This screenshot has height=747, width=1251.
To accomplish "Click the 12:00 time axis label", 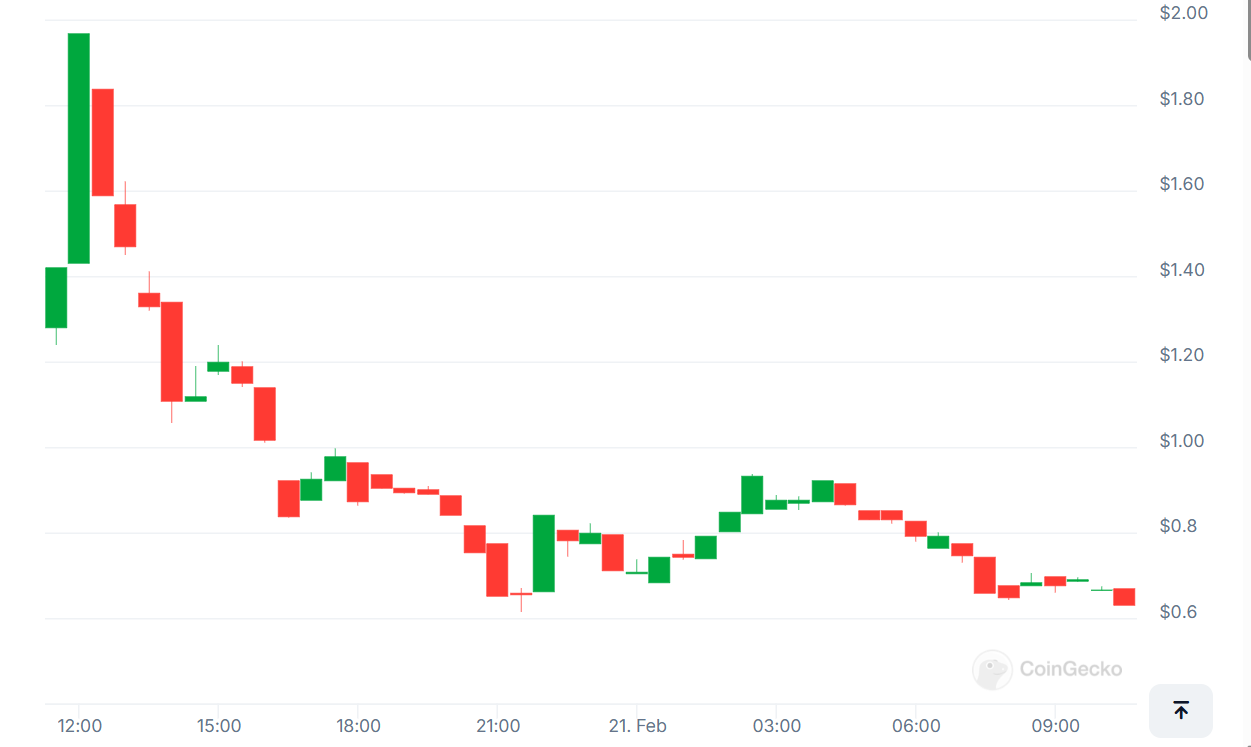I will pos(80,726).
